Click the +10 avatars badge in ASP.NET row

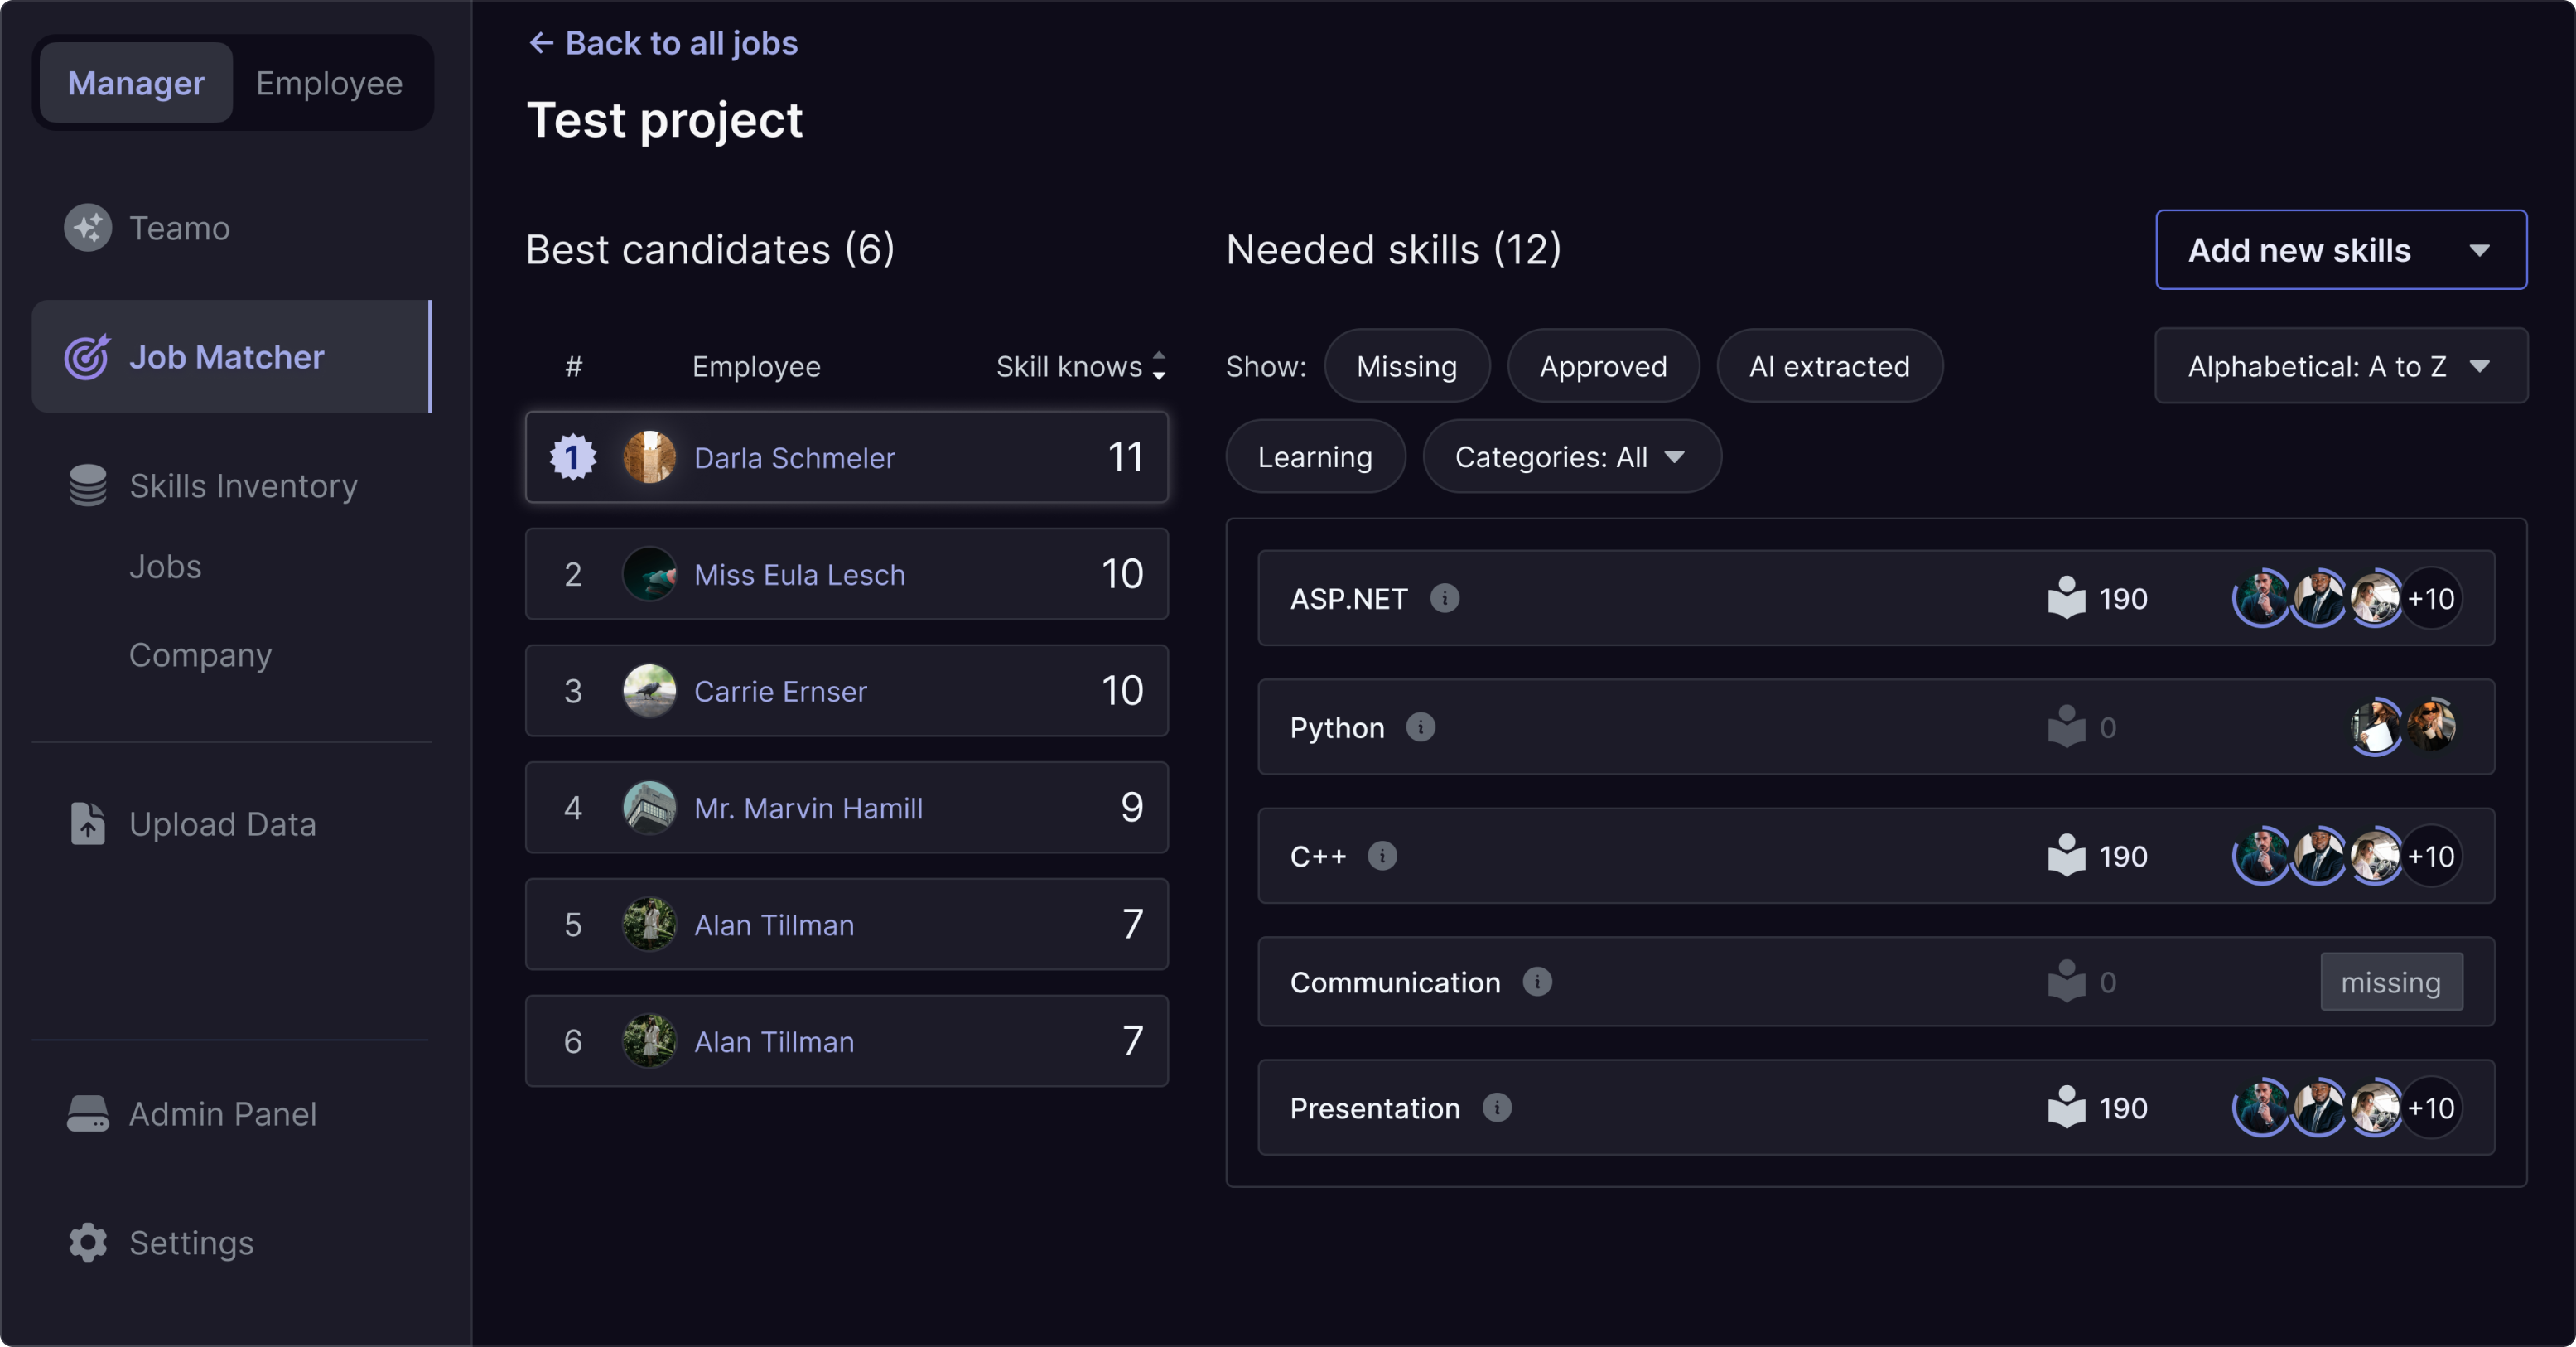[x=2431, y=598]
